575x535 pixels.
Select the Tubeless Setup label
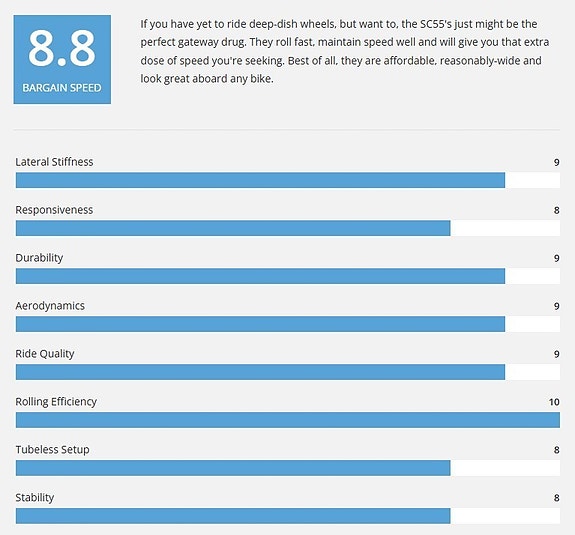pos(52,450)
